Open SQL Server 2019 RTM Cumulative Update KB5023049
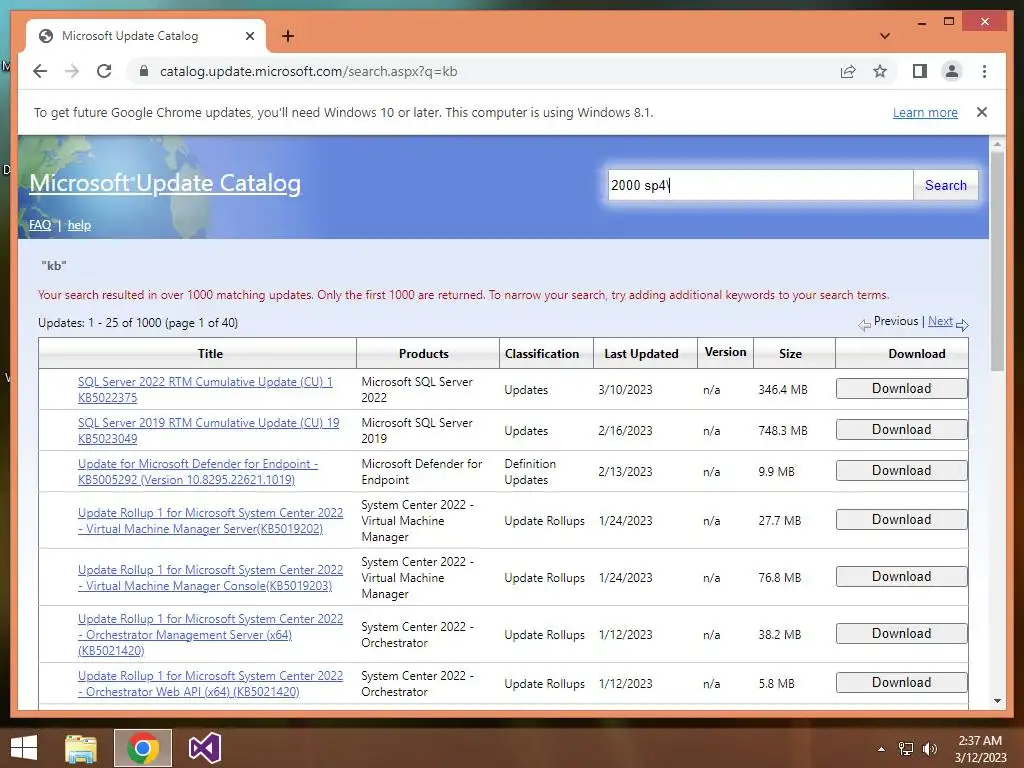This screenshot has height=768, width=1024. coord(208,430)
